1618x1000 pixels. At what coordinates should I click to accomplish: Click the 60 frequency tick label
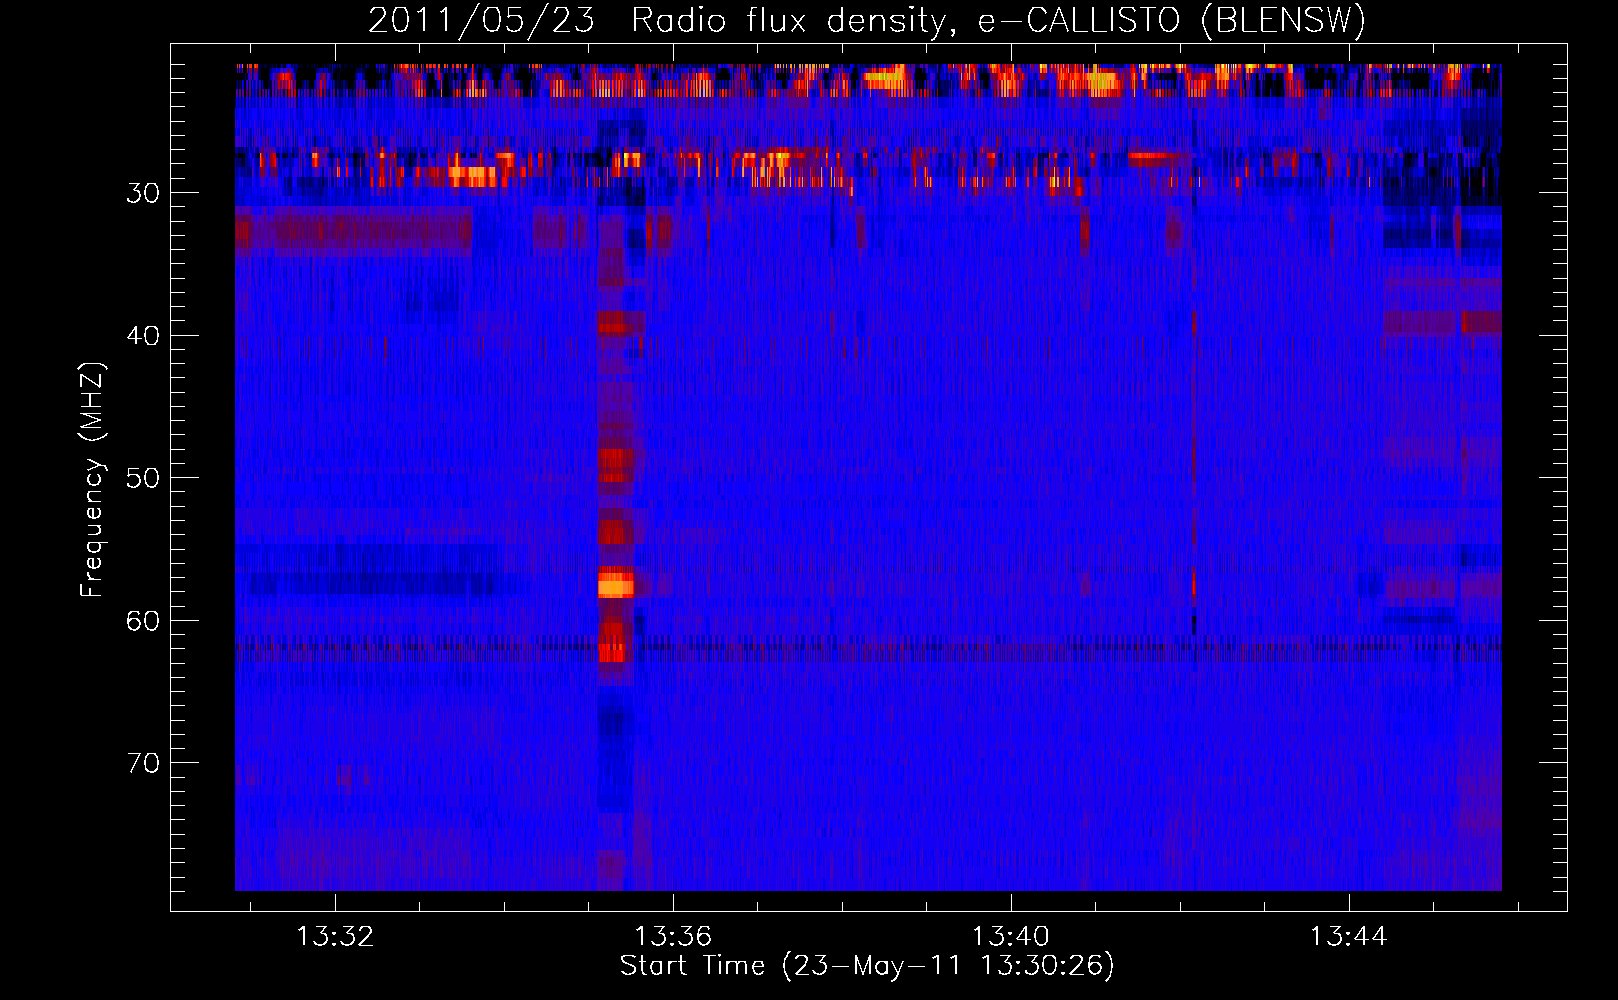[143, 621]
